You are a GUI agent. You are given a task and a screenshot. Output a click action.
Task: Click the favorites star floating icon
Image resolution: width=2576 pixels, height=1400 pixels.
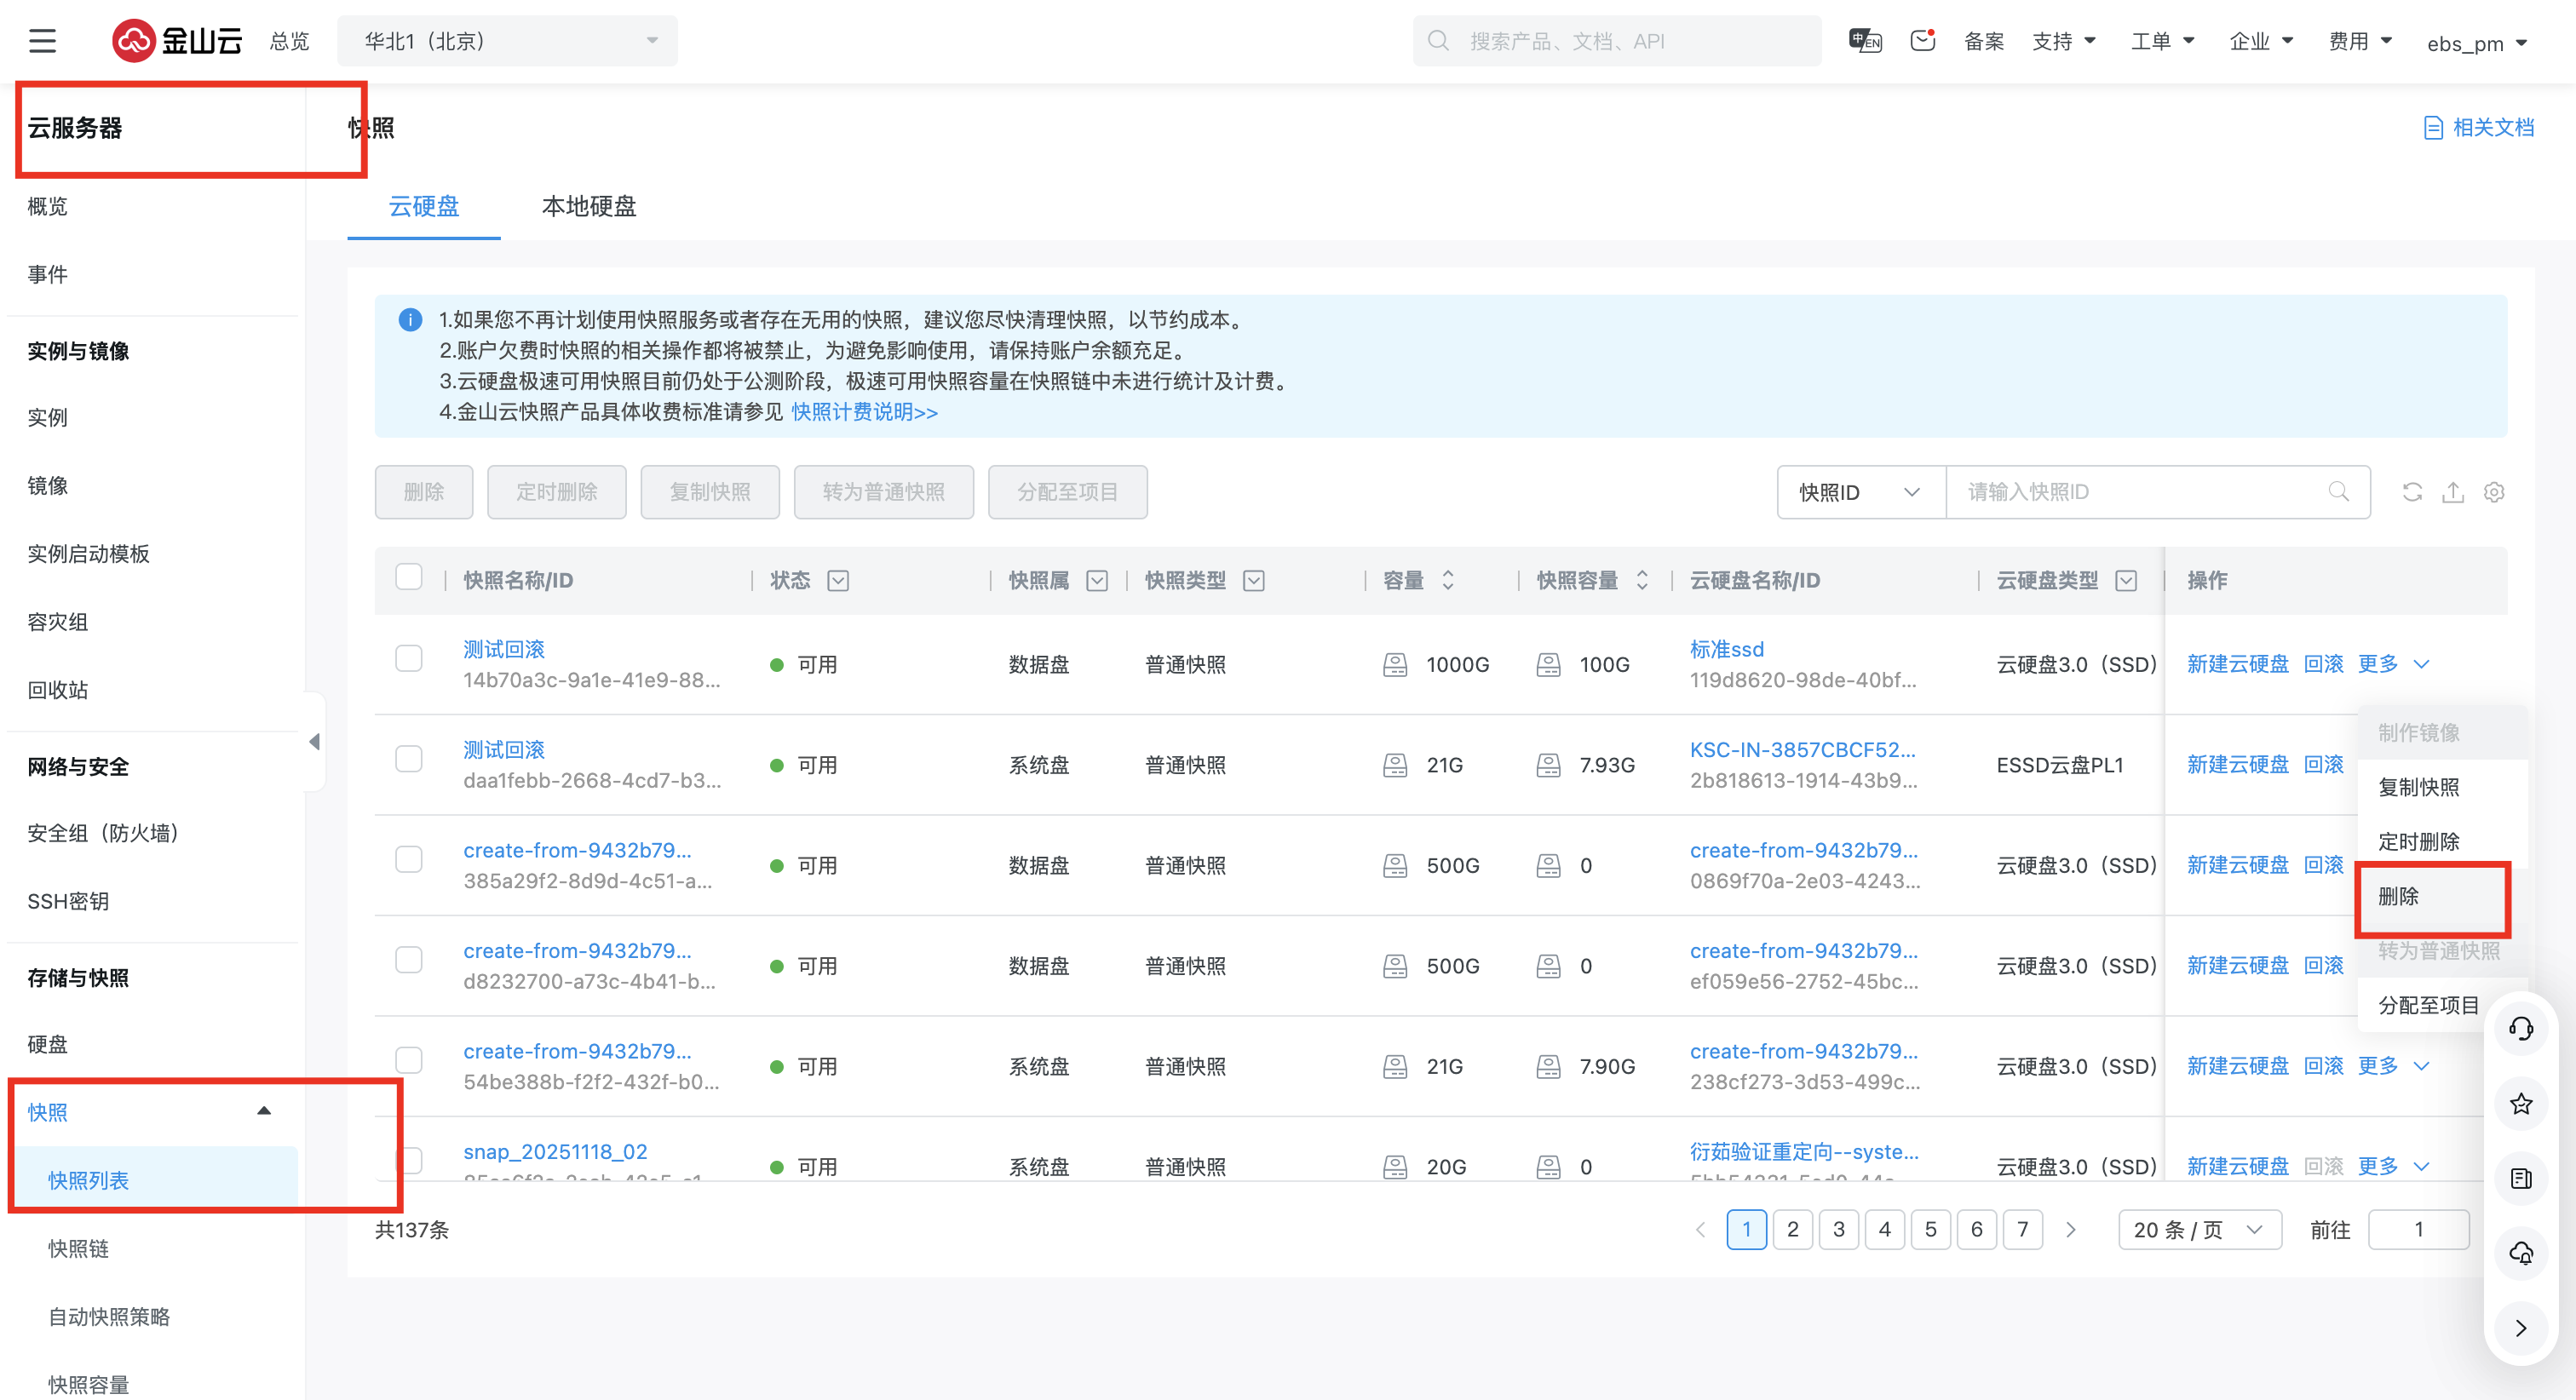[x=2521, y=1104]
